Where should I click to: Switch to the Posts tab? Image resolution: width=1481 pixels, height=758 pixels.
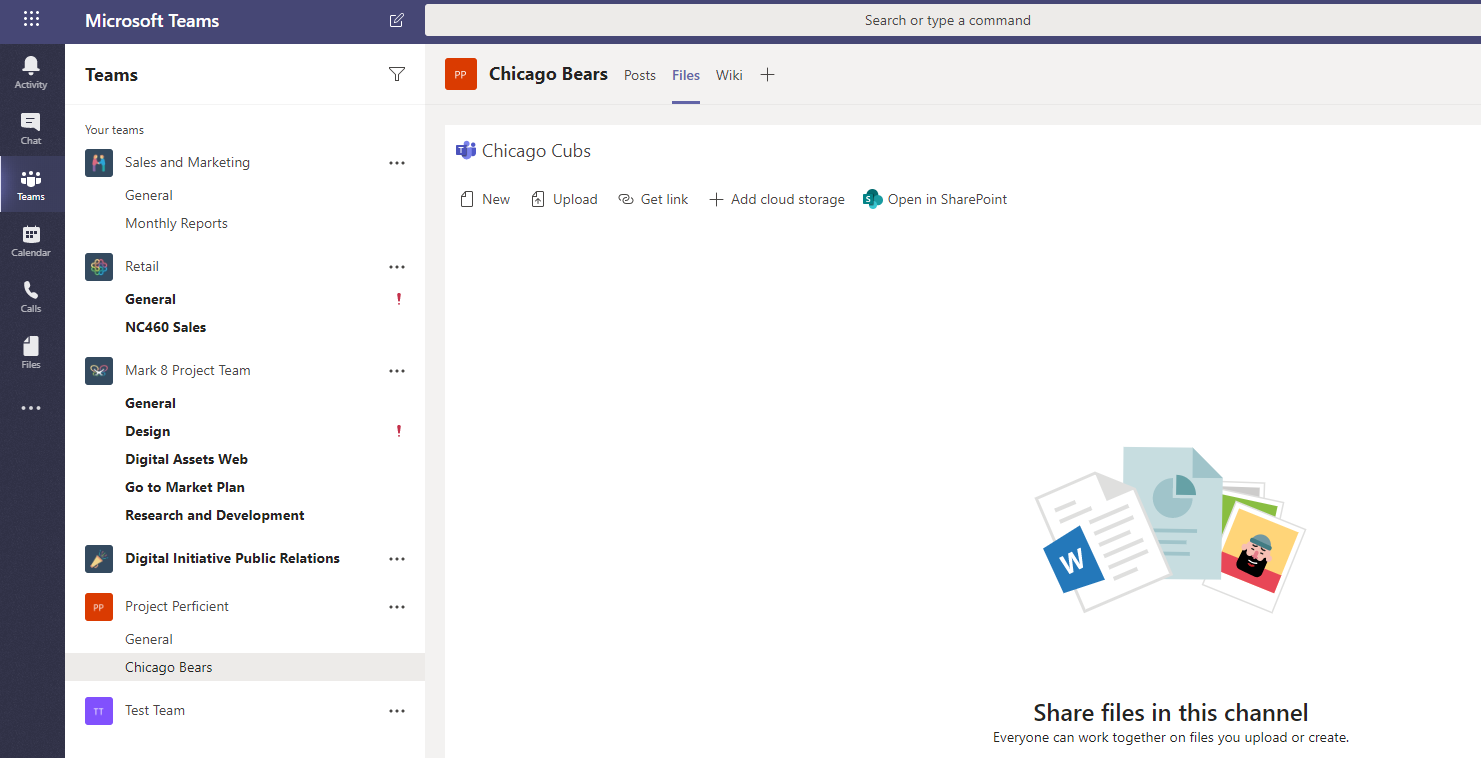[639, 75]
